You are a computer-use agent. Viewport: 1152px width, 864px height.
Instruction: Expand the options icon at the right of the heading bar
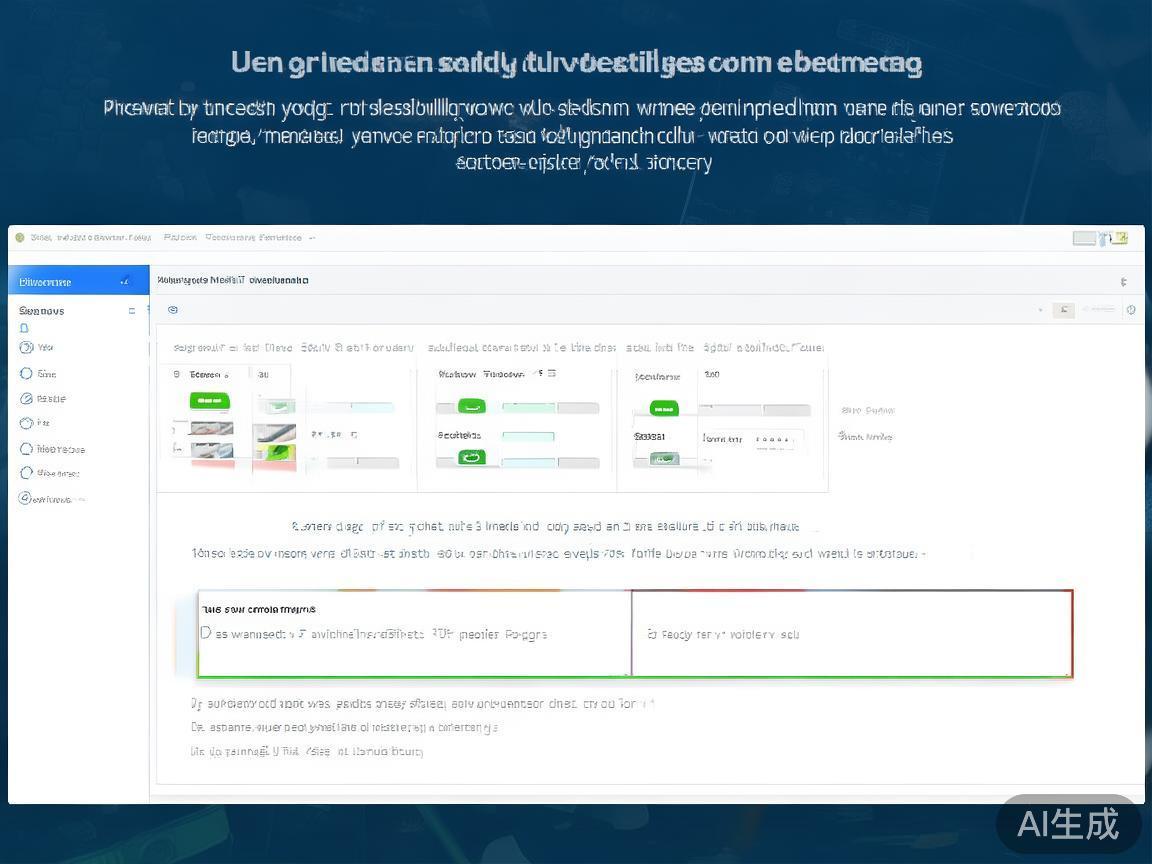click(1123, 282)
